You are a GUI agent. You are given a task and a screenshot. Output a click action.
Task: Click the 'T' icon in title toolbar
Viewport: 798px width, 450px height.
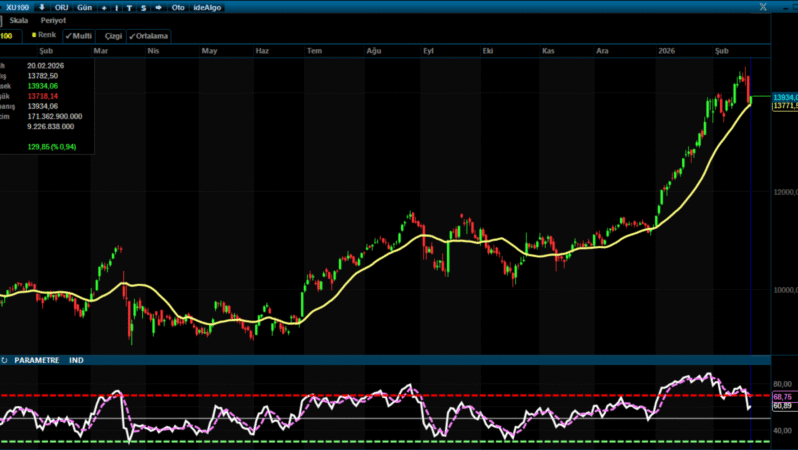click(129, 7)
